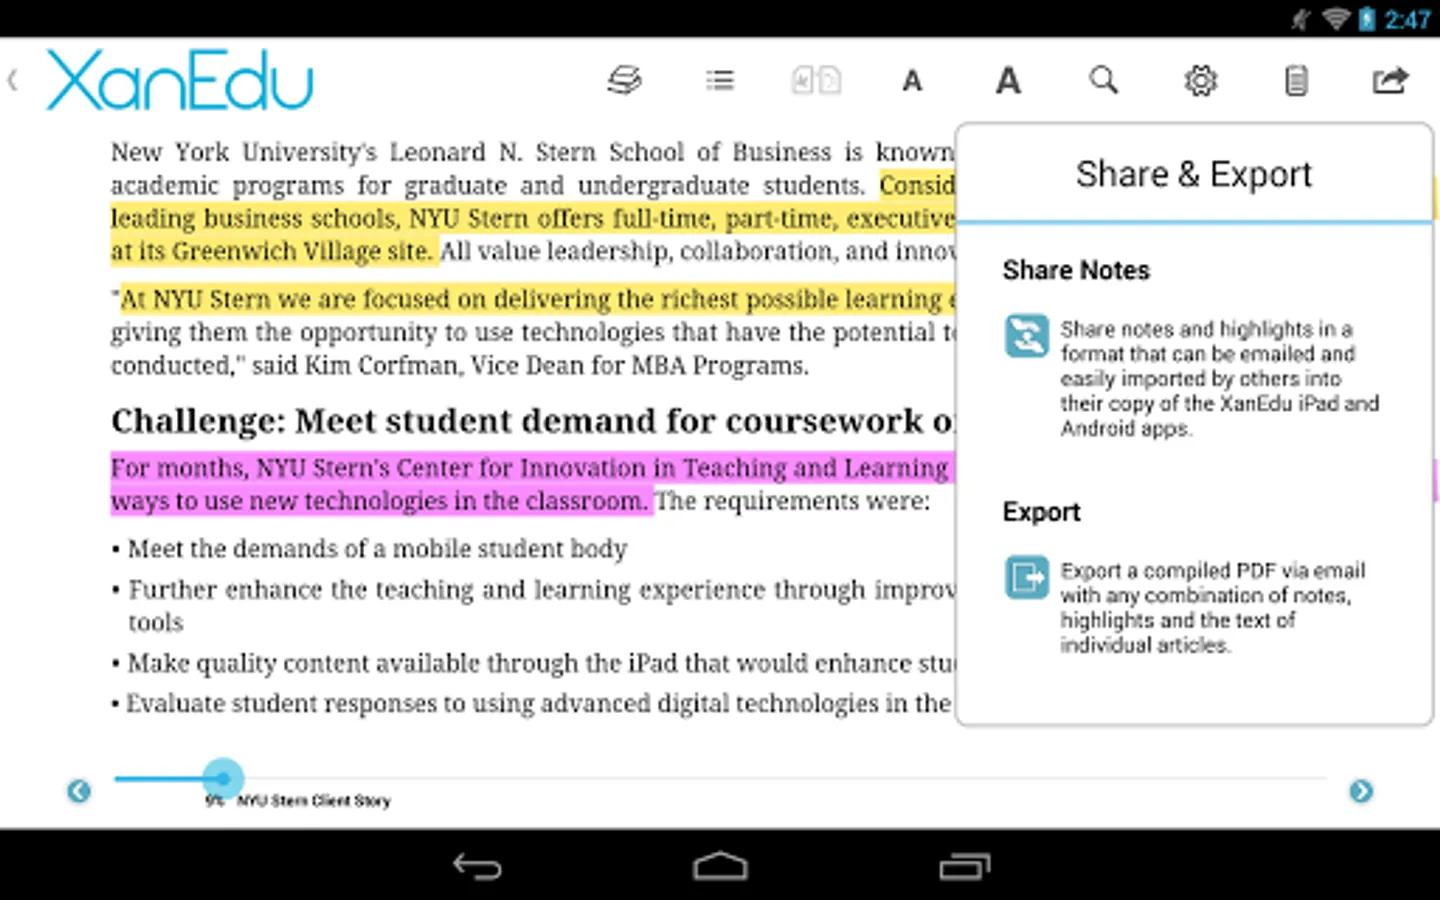Move the reading progress slider handle

pyautogui.click(x=223, y=777)
